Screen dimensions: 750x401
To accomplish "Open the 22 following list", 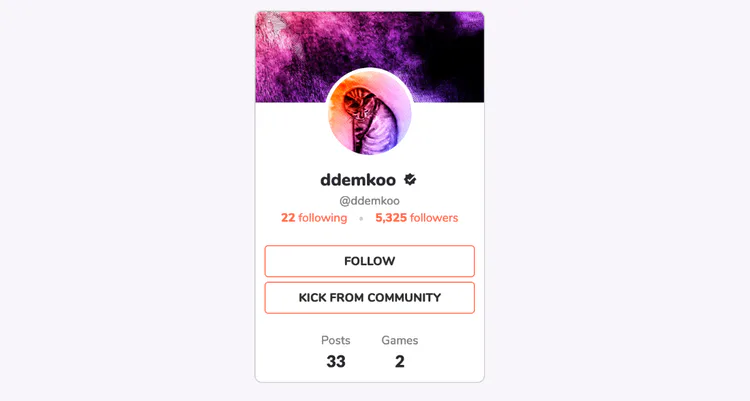I will 314,218.
